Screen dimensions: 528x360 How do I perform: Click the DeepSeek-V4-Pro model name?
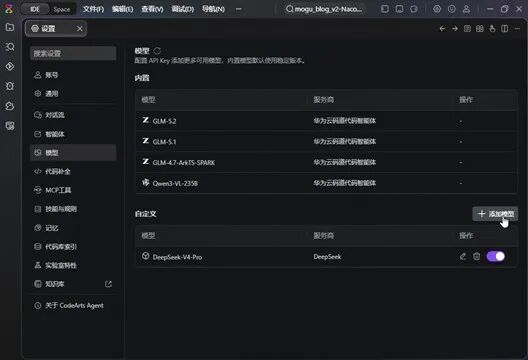[x=177, y=257]
